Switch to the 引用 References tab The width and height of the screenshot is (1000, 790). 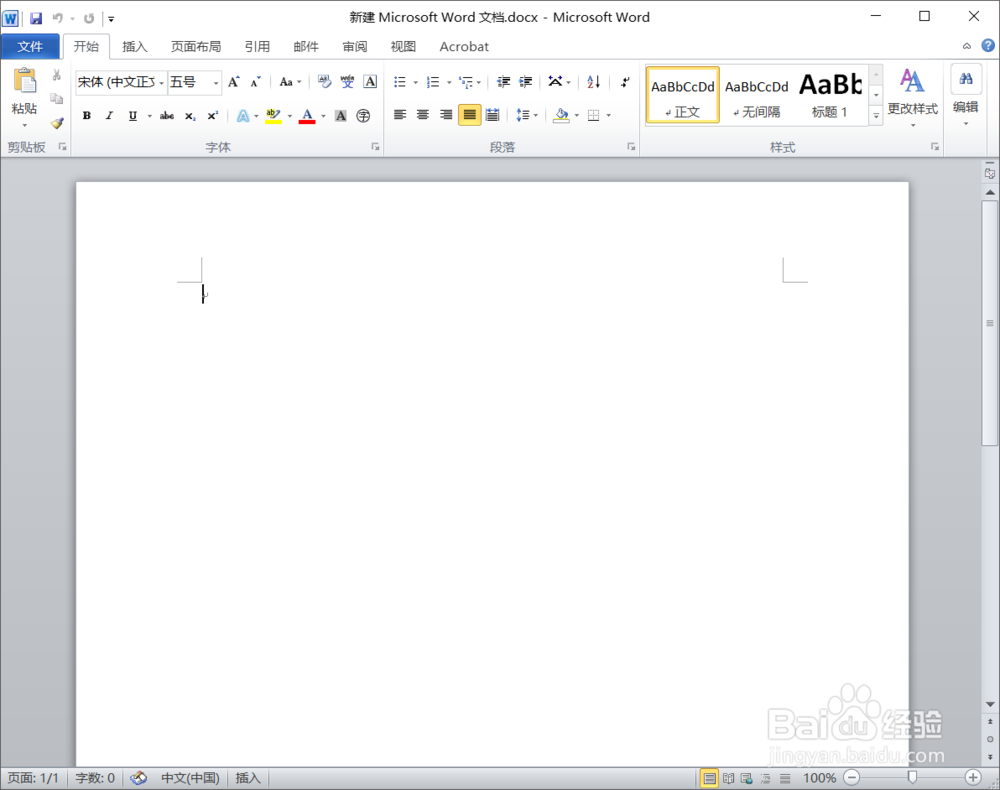(x=257, y=47)
